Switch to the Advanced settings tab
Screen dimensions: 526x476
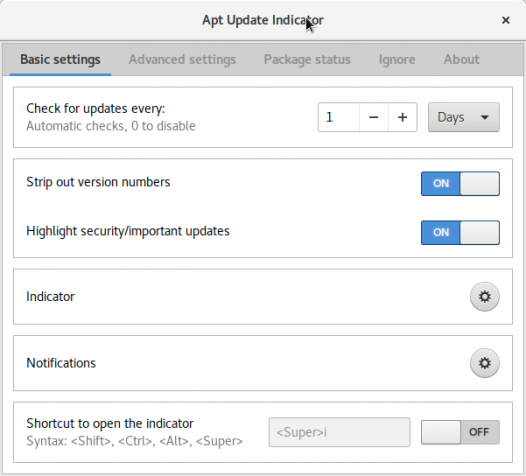pyautogui.click(x=182, y=59)
